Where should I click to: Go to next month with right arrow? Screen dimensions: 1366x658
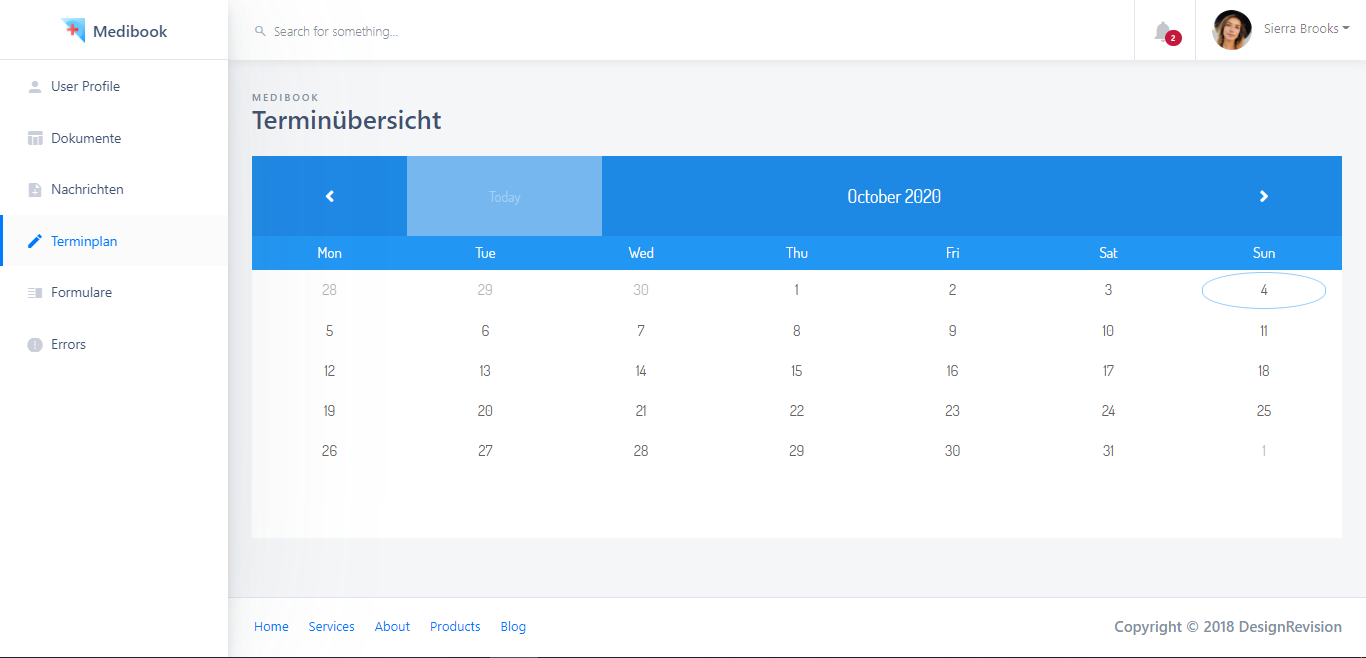point(1264,196)
